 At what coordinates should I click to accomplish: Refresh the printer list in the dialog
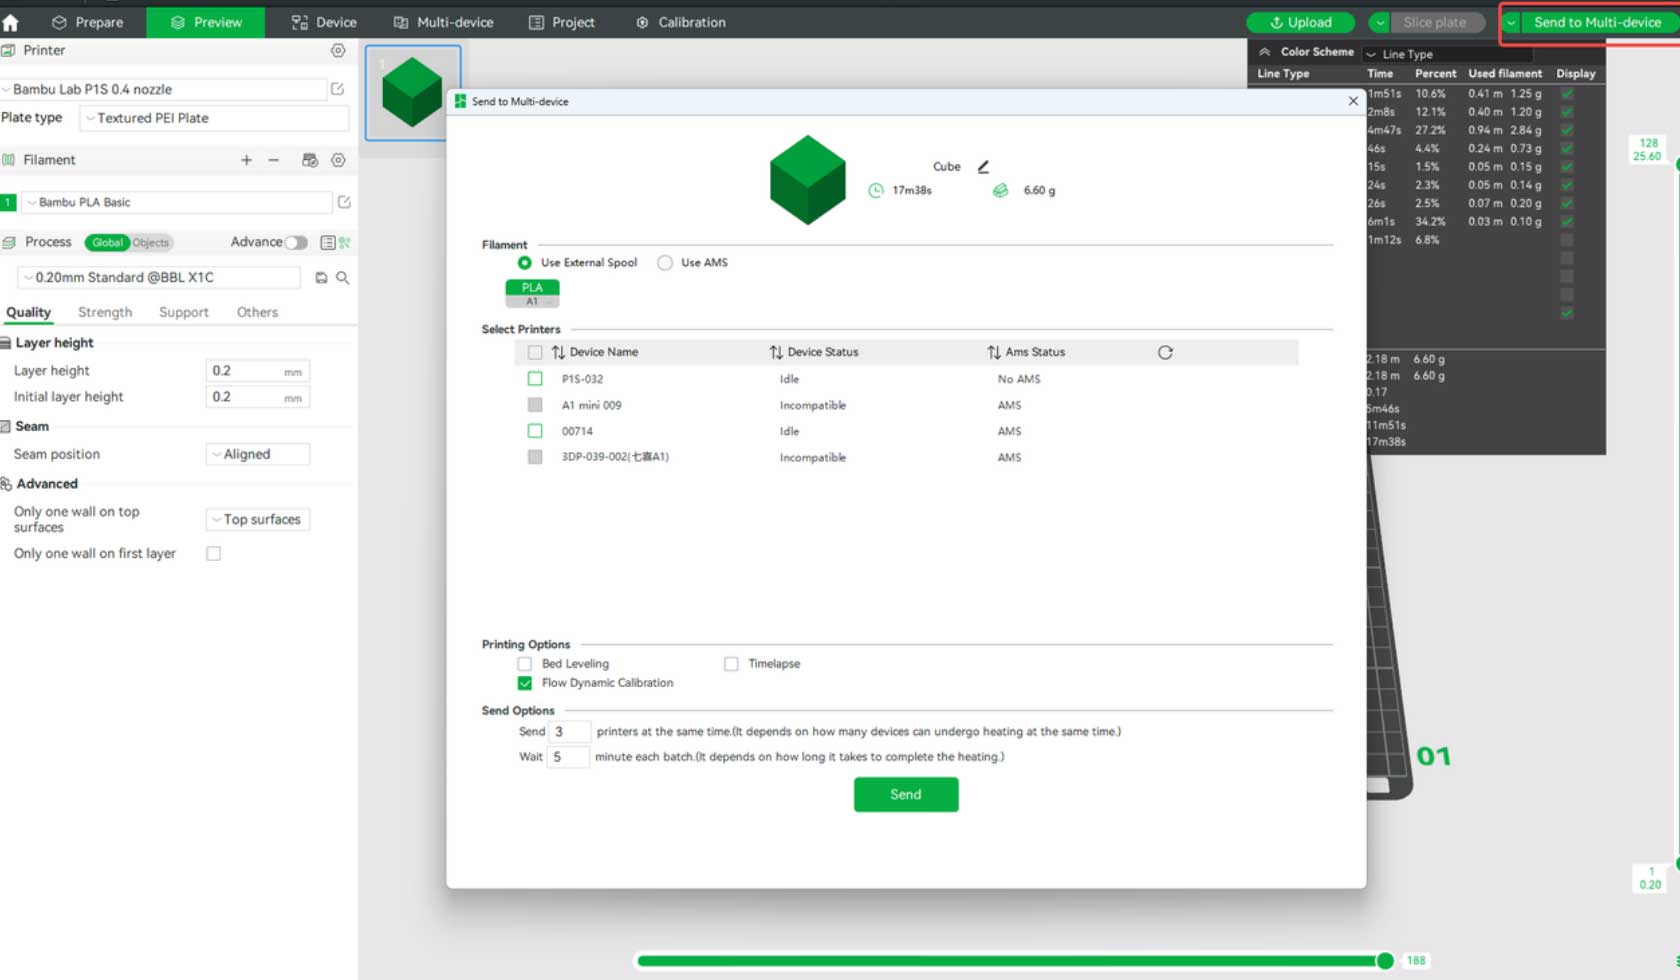point(1165,352)
